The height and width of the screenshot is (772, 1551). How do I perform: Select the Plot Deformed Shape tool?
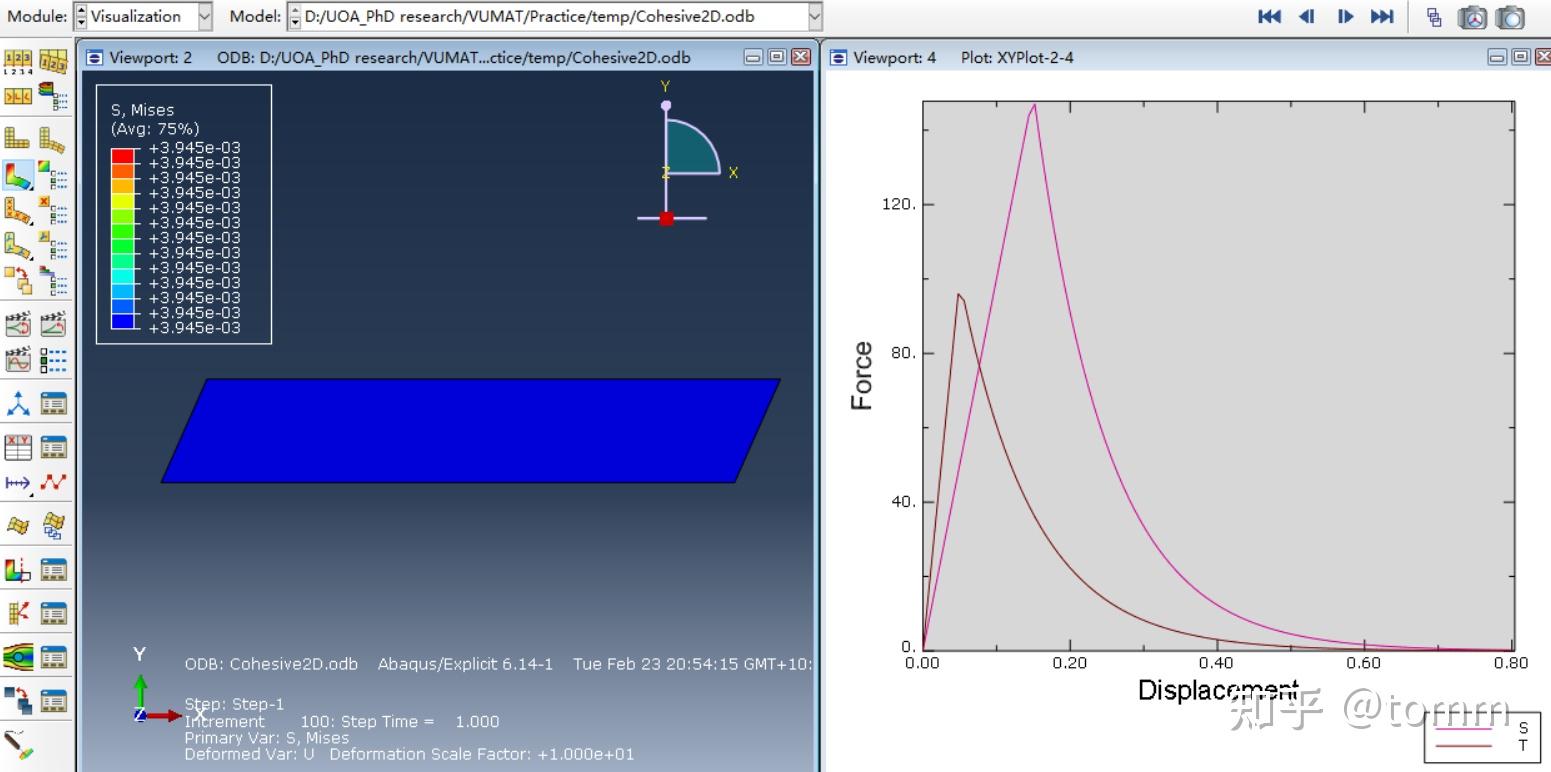(52, 138)
